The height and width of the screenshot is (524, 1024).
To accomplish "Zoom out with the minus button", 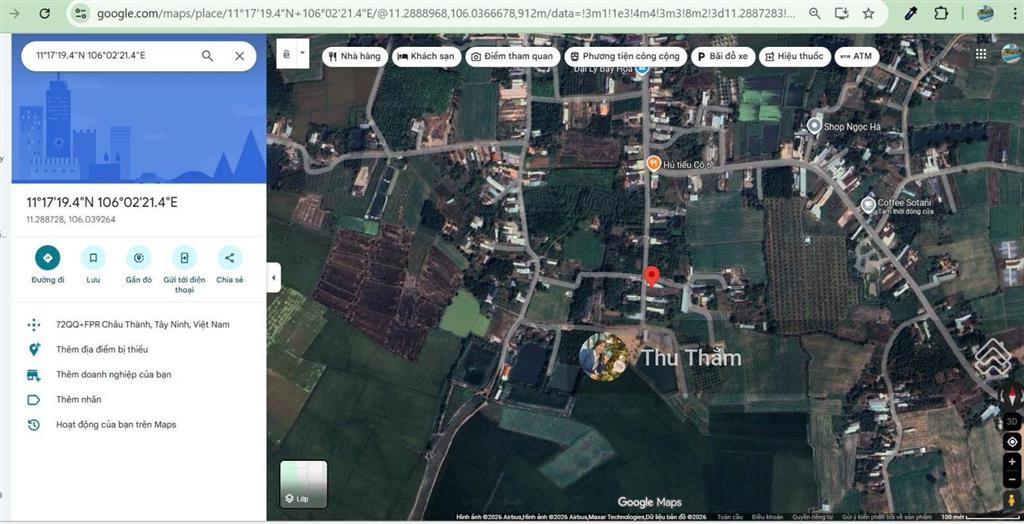I will pyautogui.click(x=1012, y=480).
